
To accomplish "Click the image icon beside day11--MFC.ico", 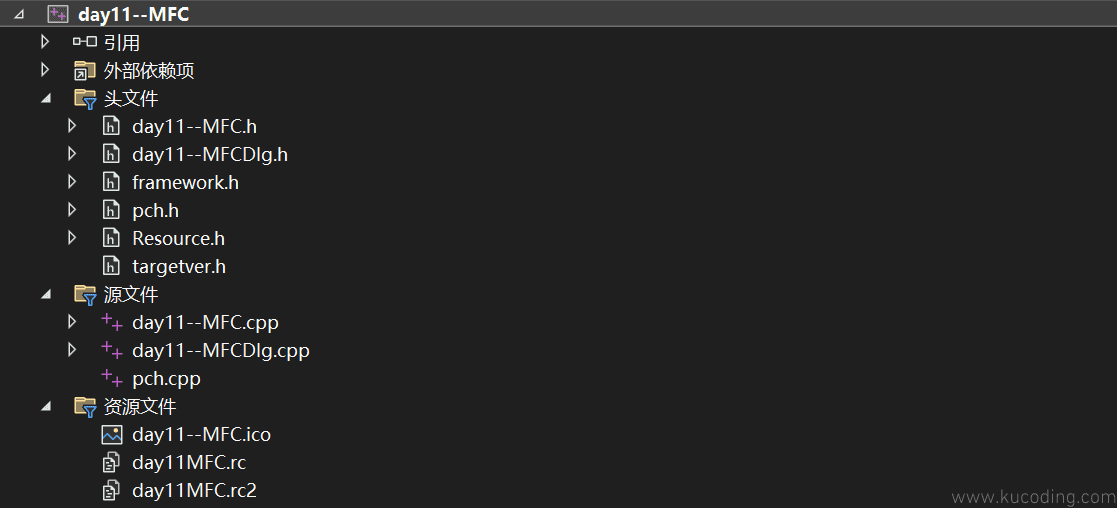I will coord(112,434).
